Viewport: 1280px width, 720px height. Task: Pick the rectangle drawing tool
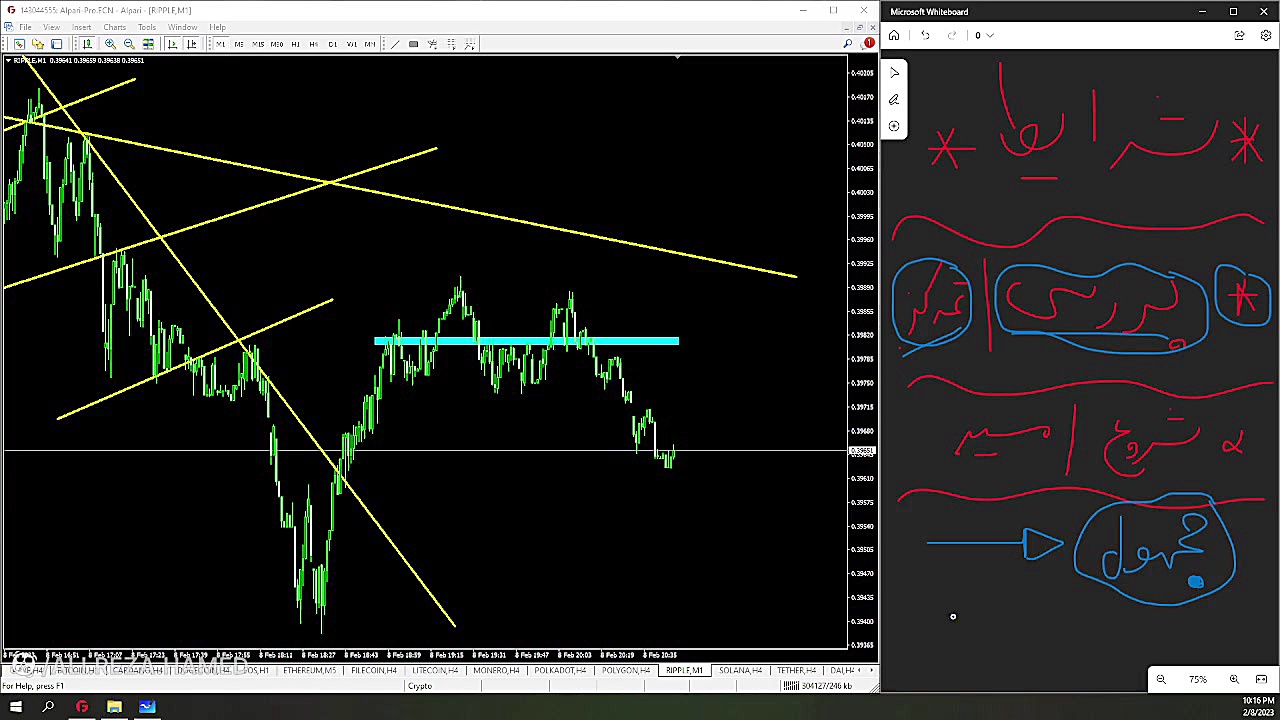pos(413,44)
